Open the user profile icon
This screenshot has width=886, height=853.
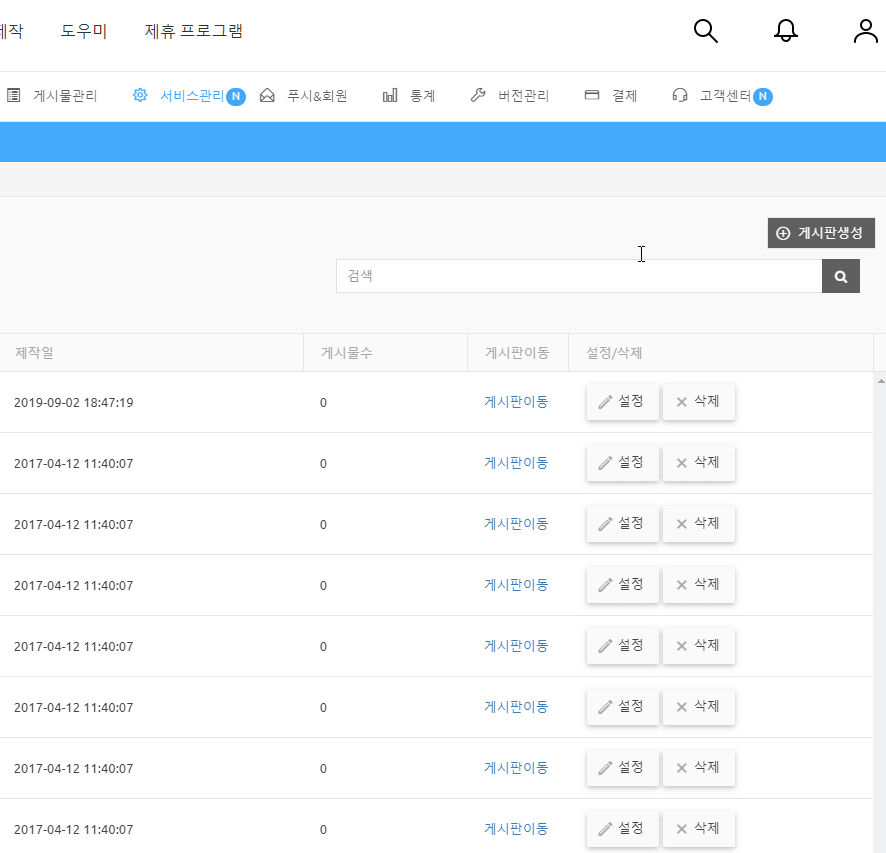coord(865,31)
